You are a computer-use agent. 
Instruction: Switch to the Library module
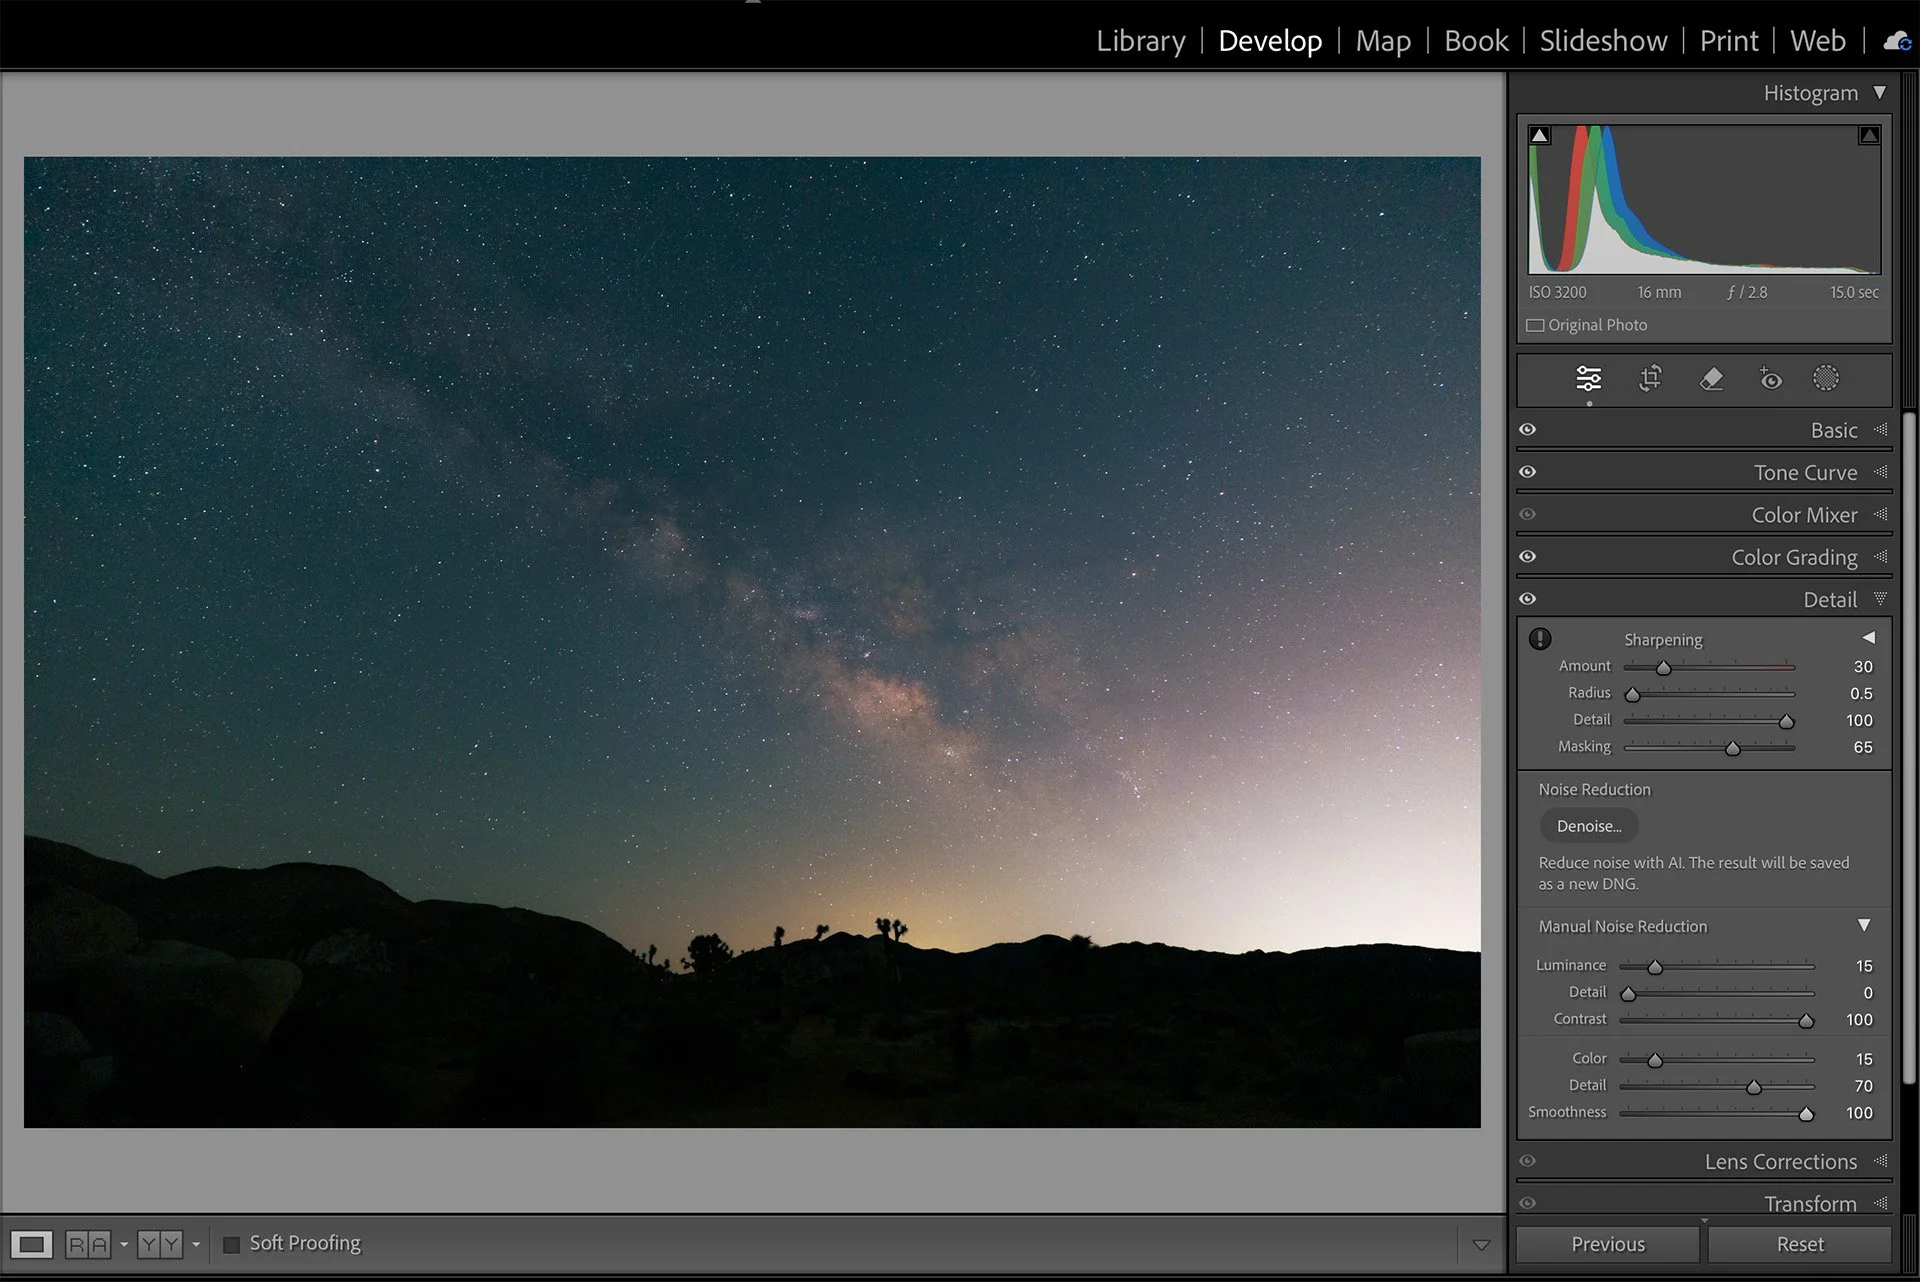pos(1140,41)
